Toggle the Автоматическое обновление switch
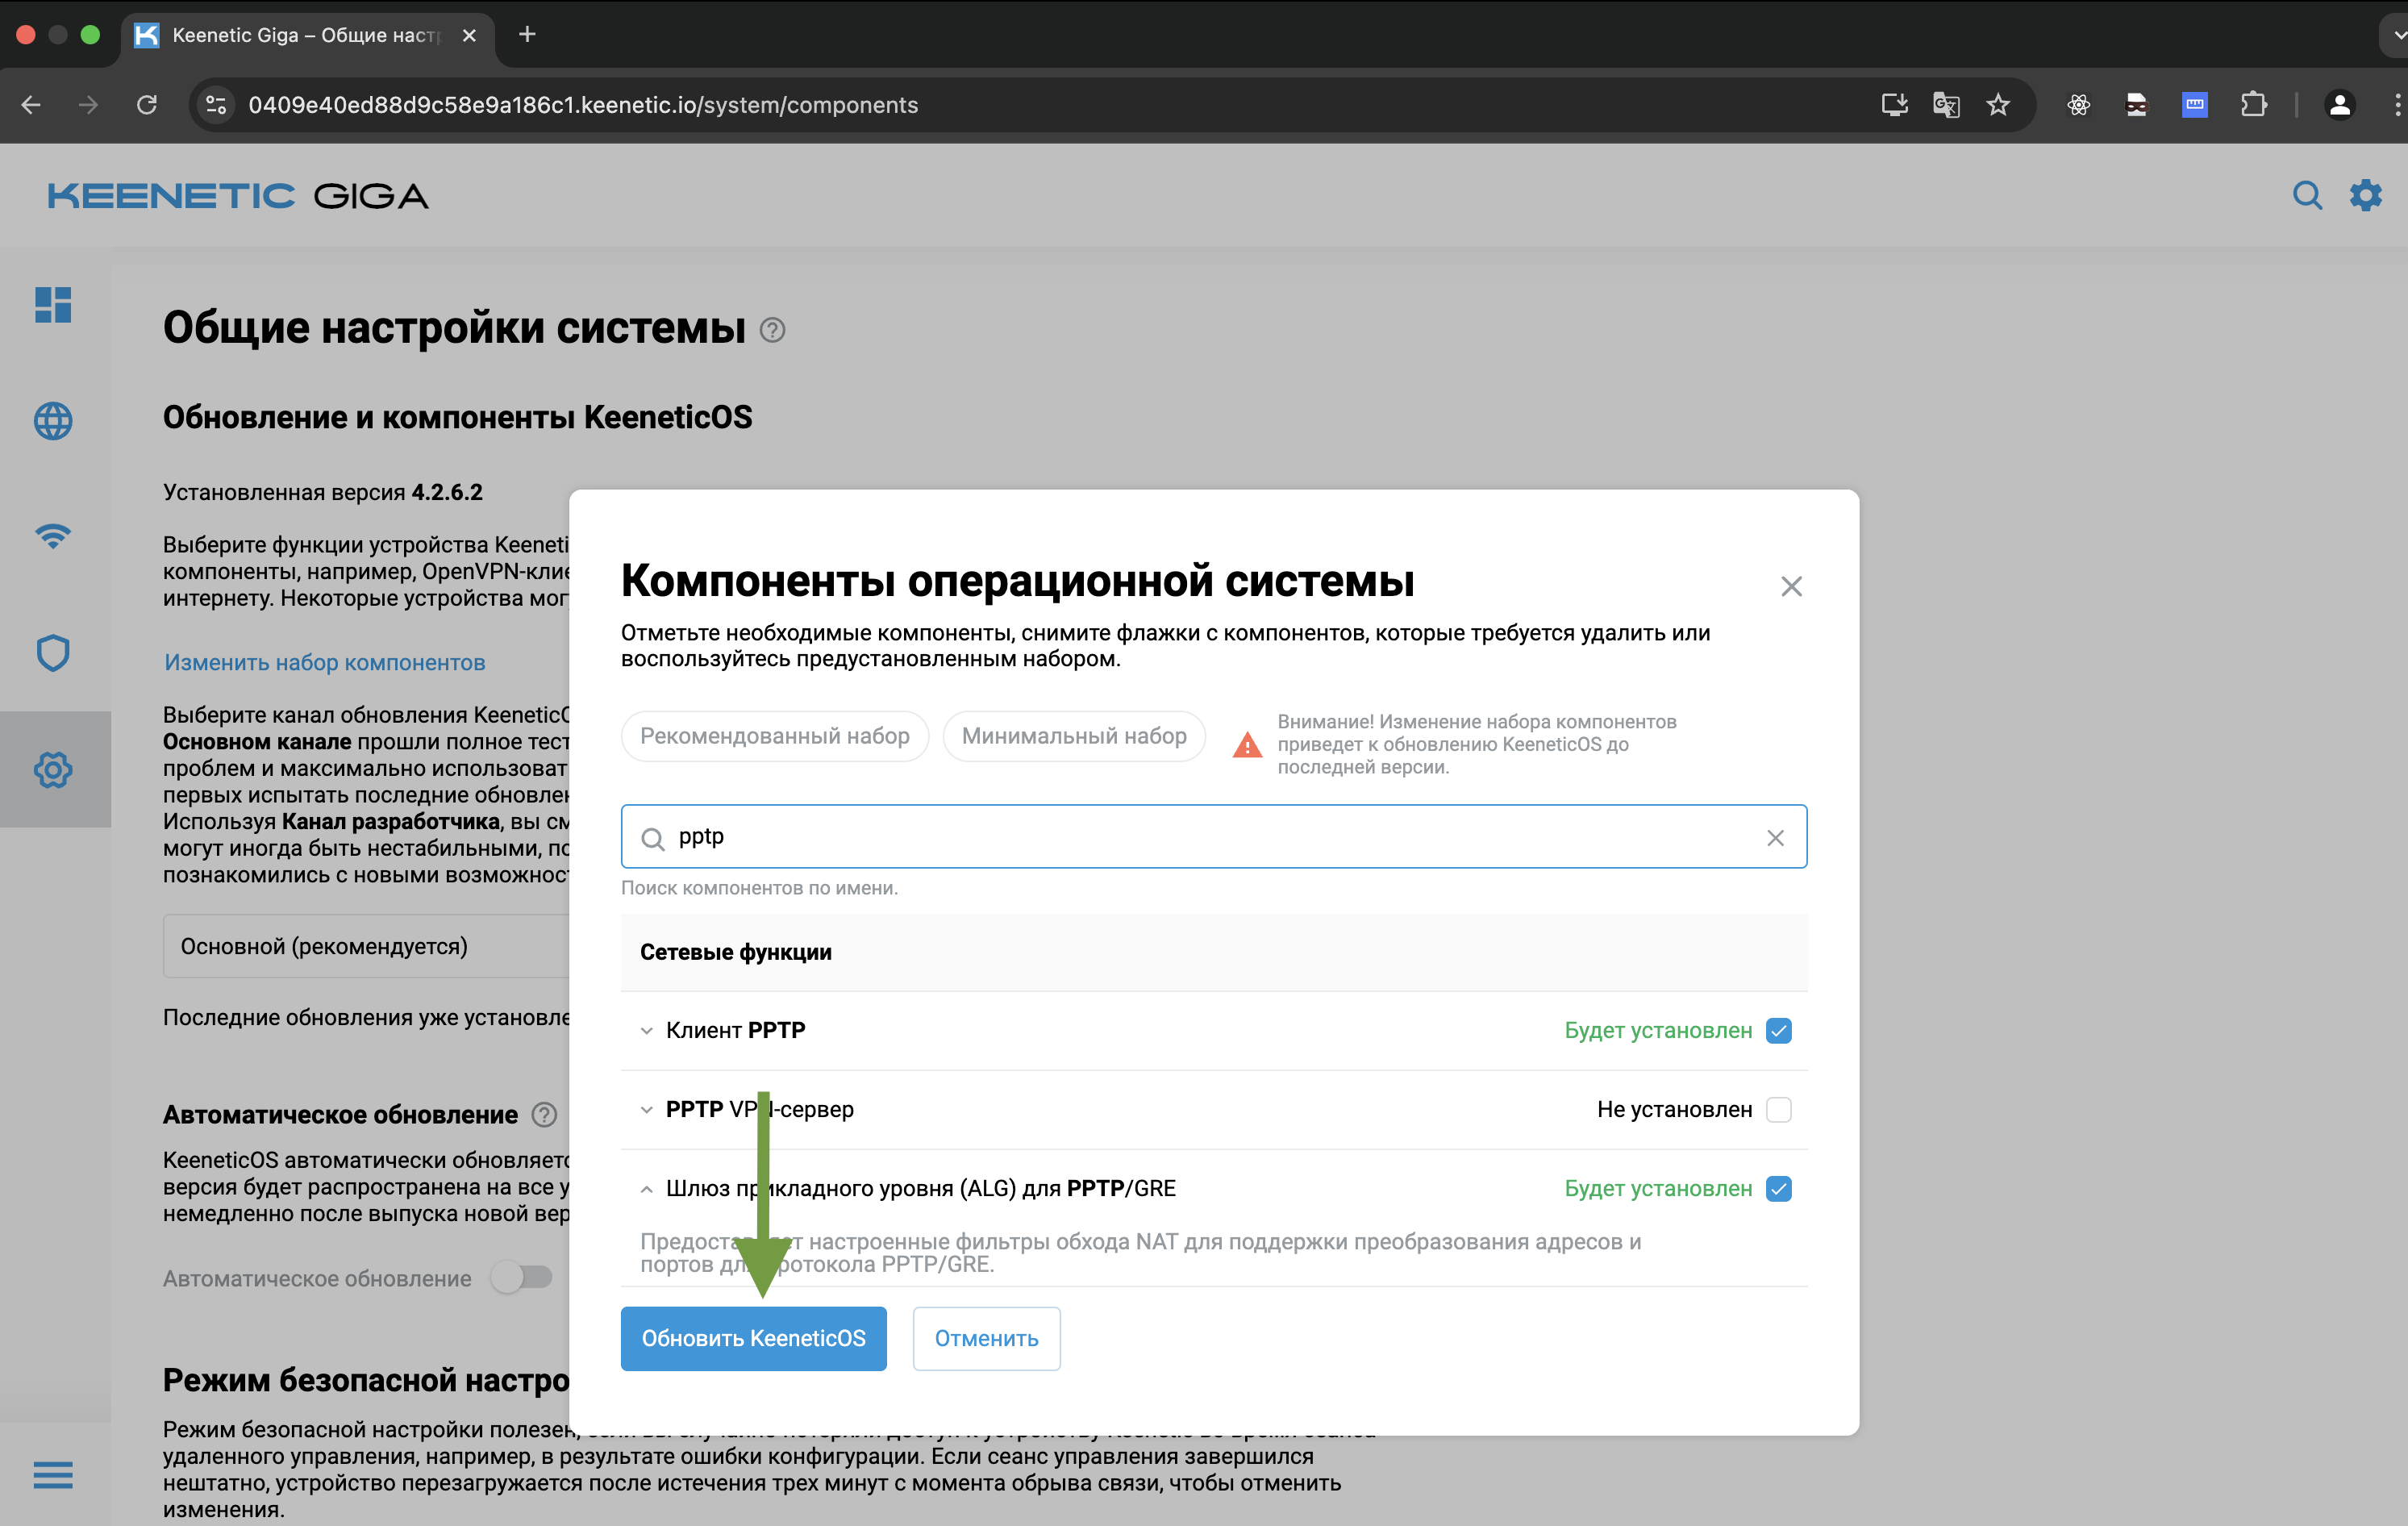The width and height of the screenshot is (2408, 1526). 522,1277
